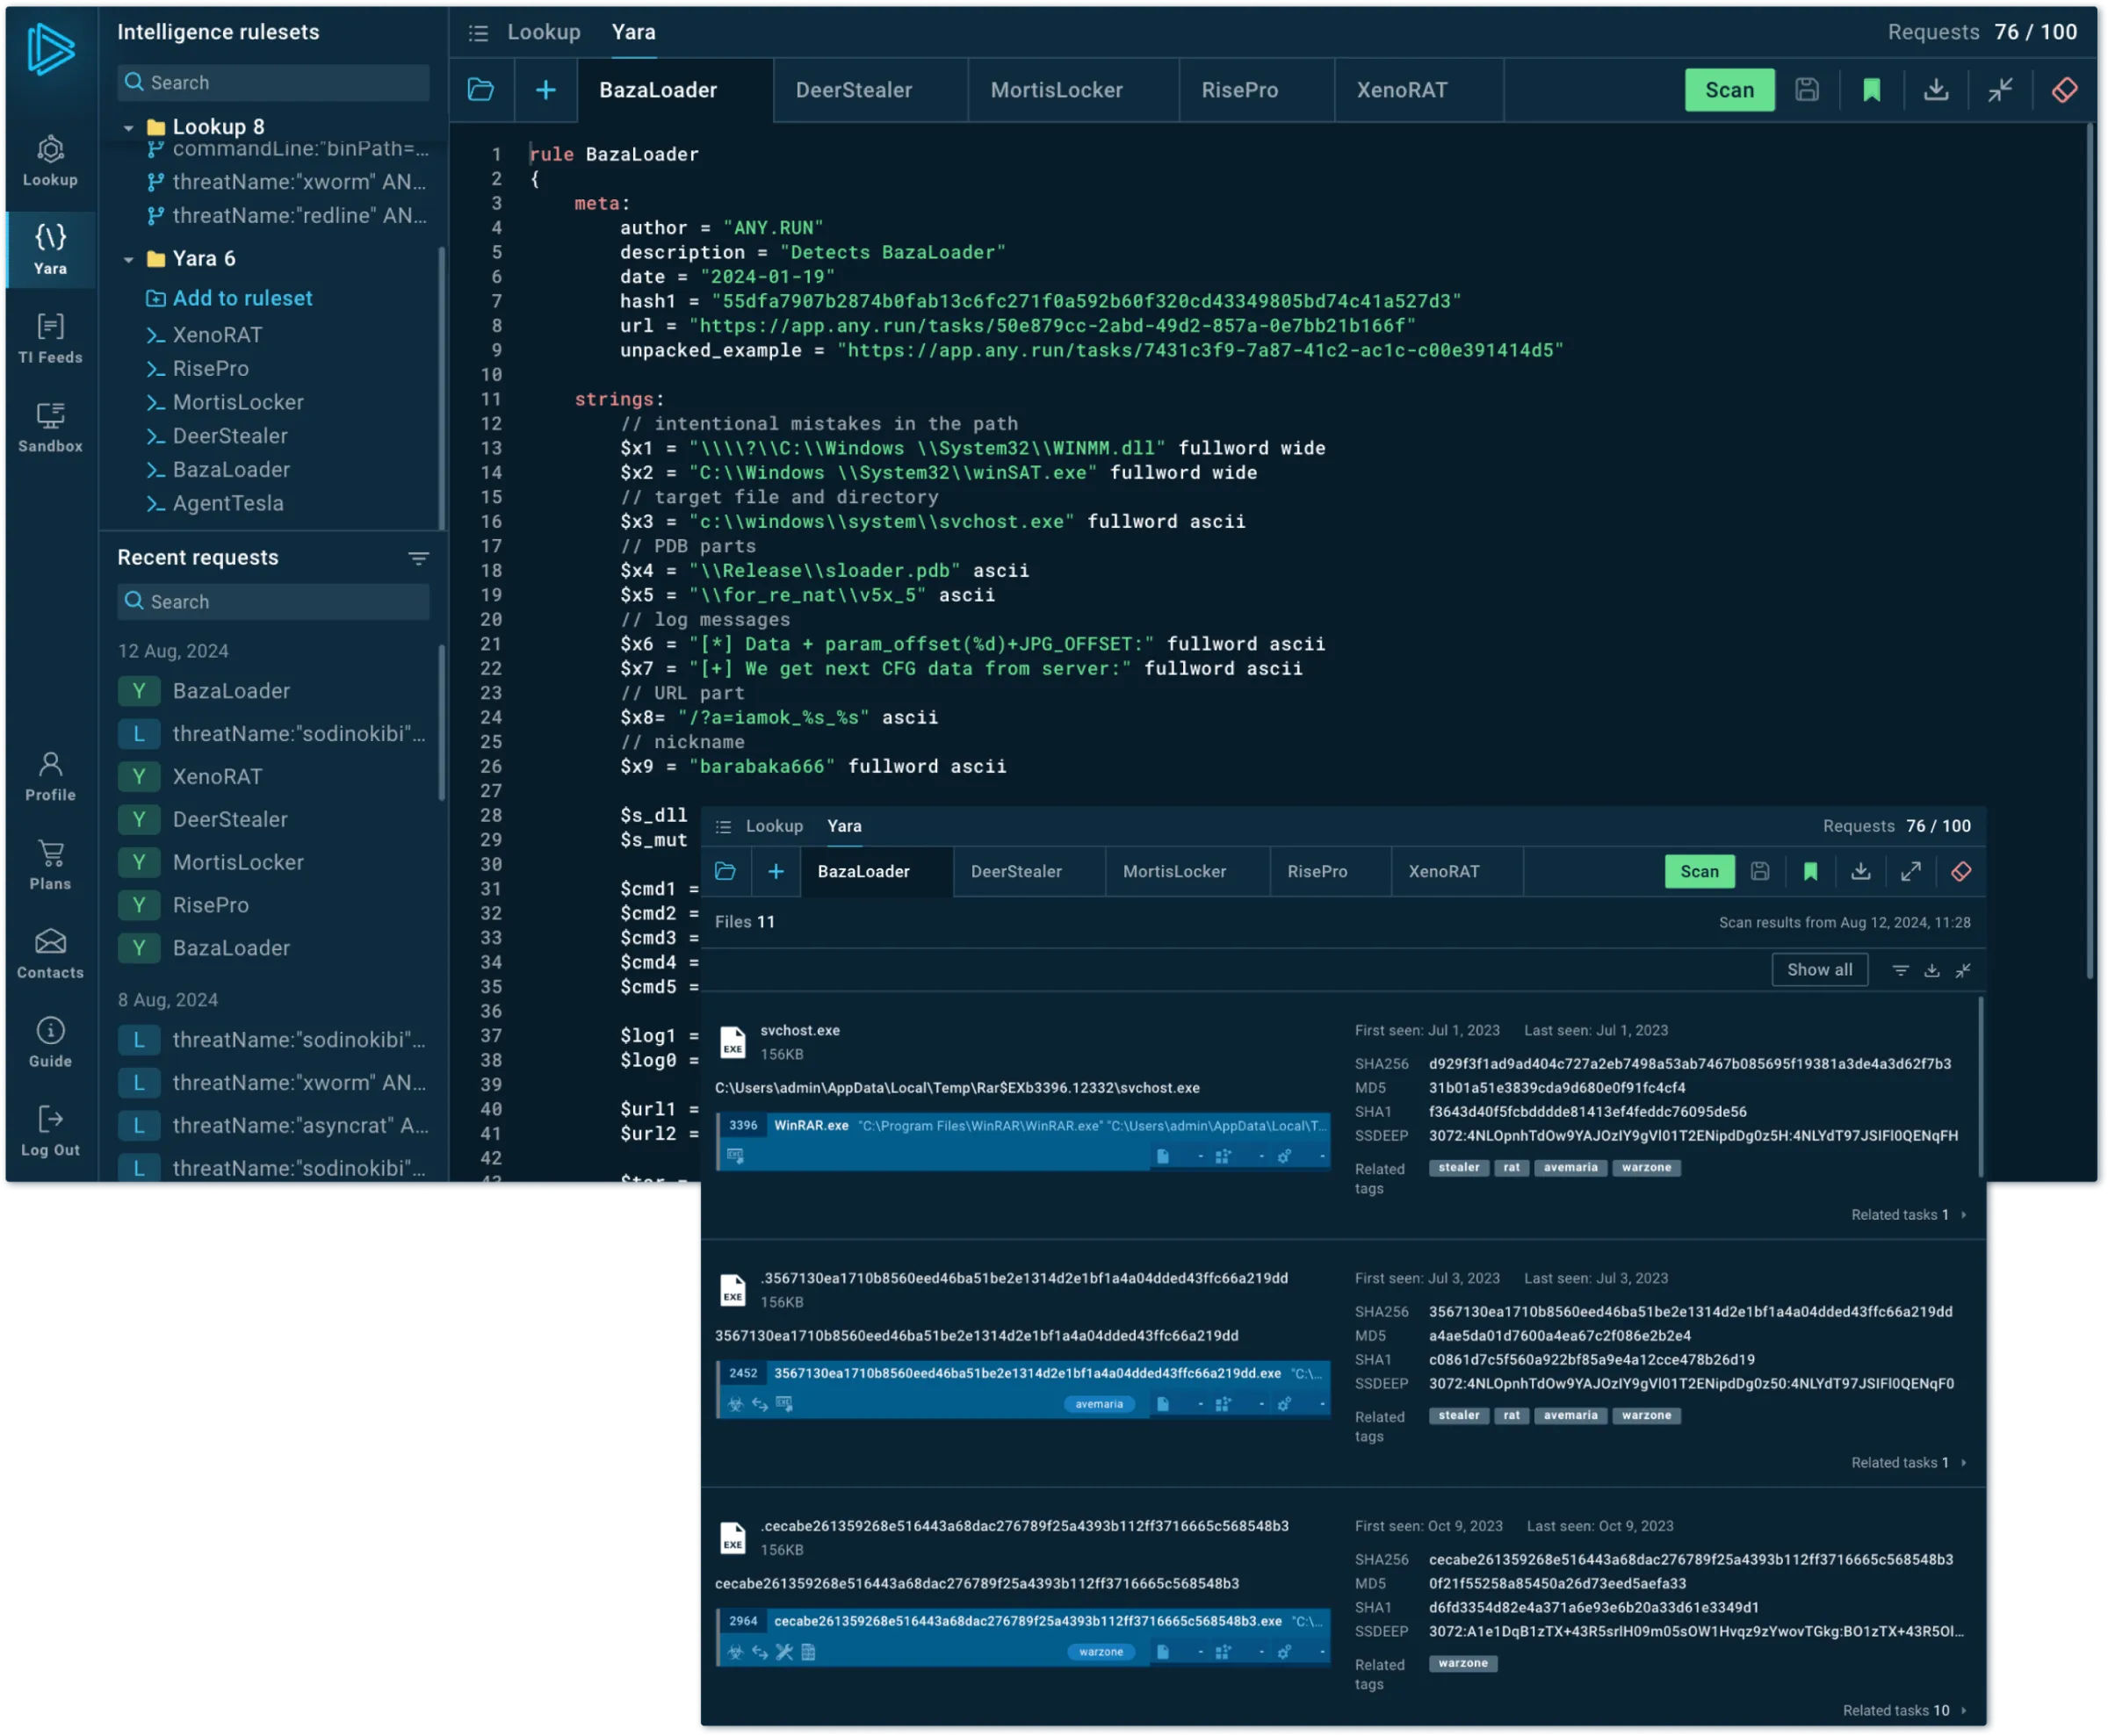The height and width of the screenshot is (1736, 2108).
Task: Open the Sandbox sidebar icon
Action: [x=50, y=427]
